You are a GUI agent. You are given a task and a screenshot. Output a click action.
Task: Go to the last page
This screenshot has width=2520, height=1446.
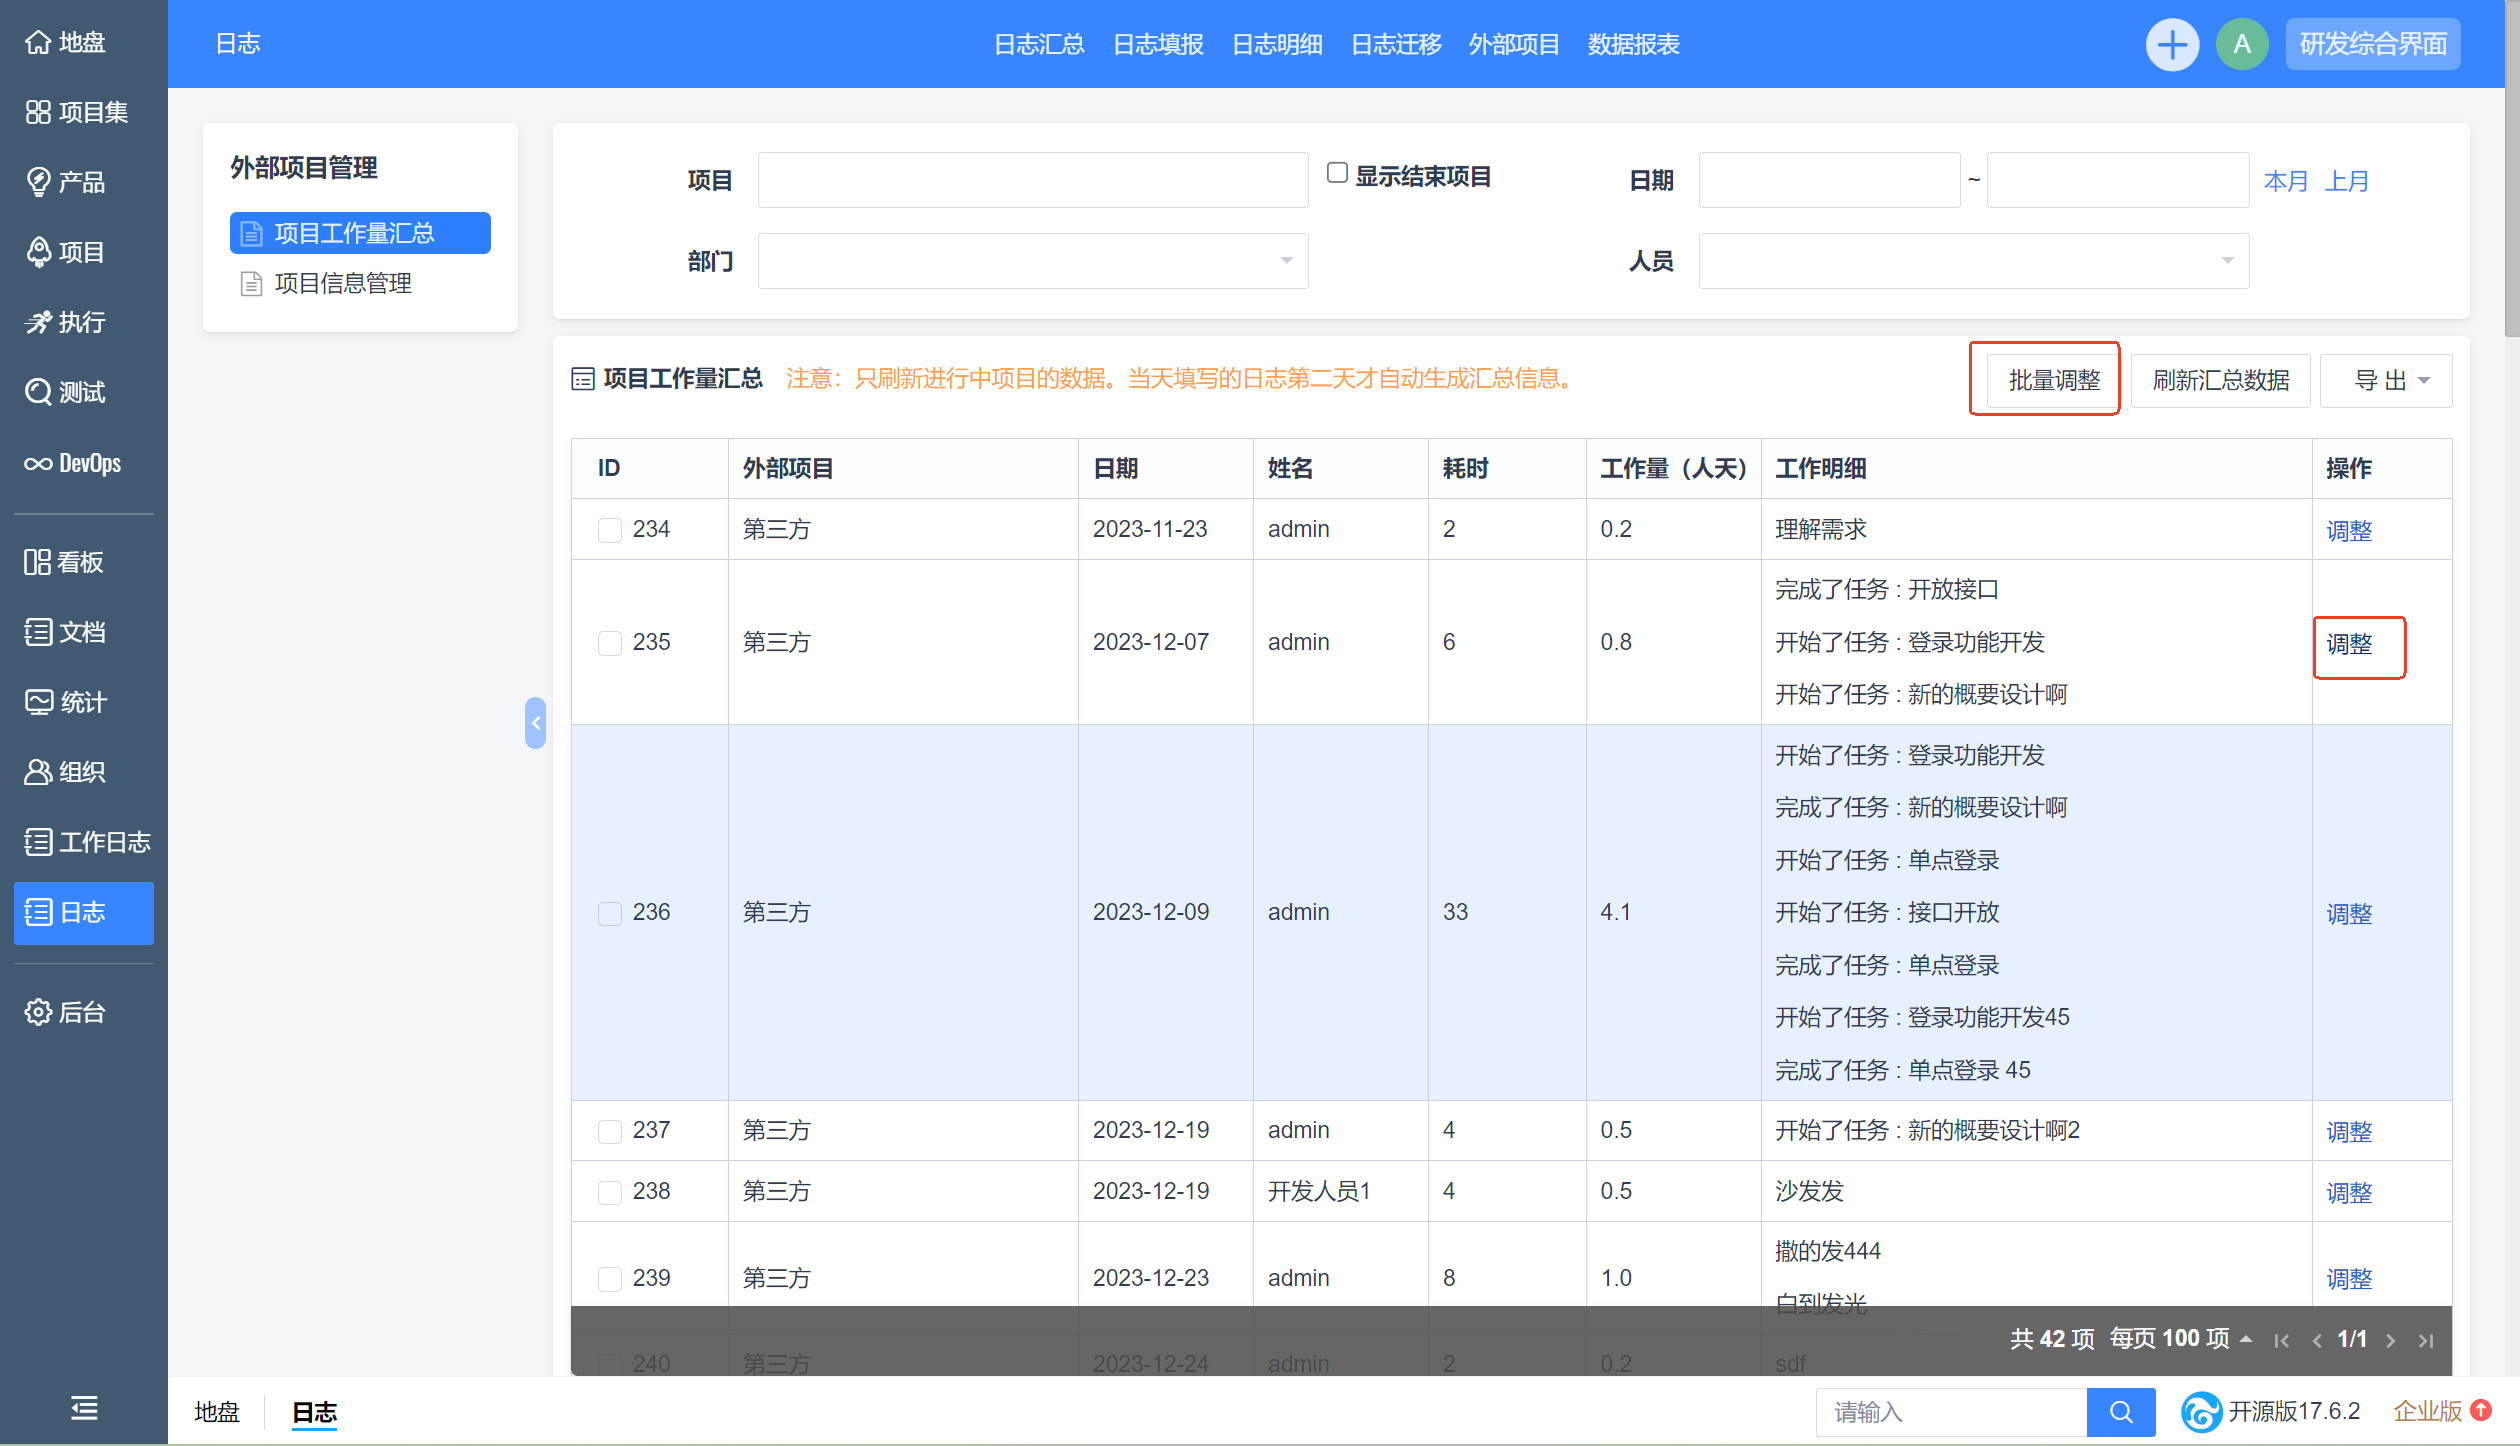[x=2425, y=1340]
